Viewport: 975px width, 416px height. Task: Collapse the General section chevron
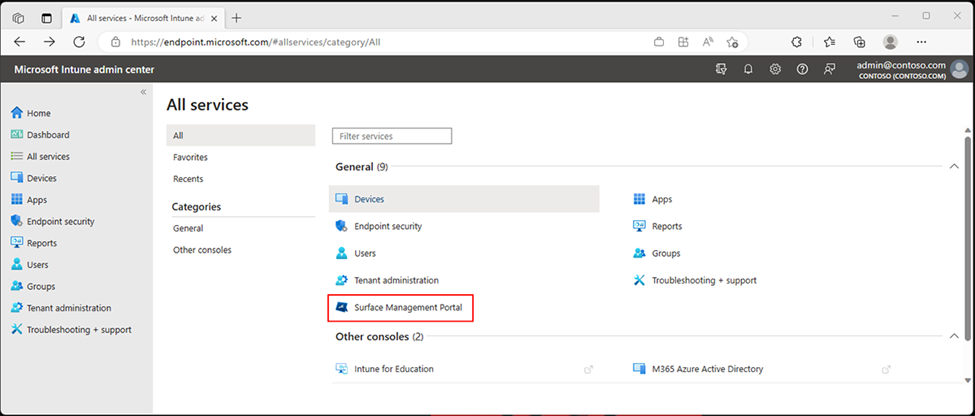tap(954, 167)
